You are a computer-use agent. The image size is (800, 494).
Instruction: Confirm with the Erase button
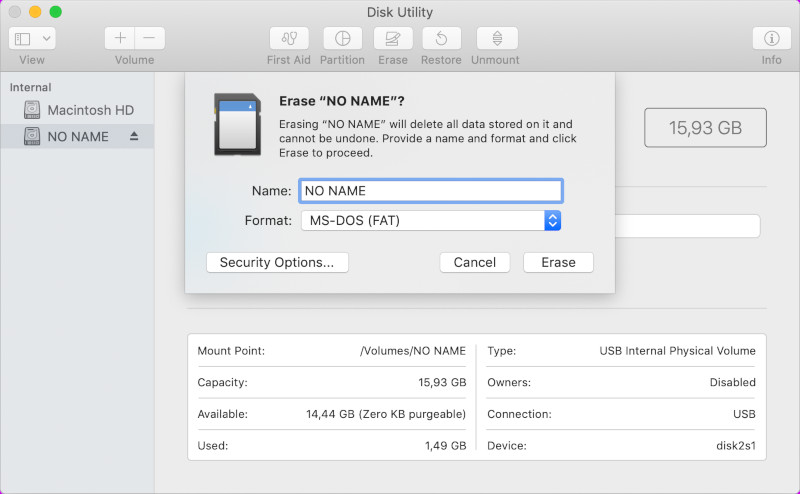click(558, 262)
